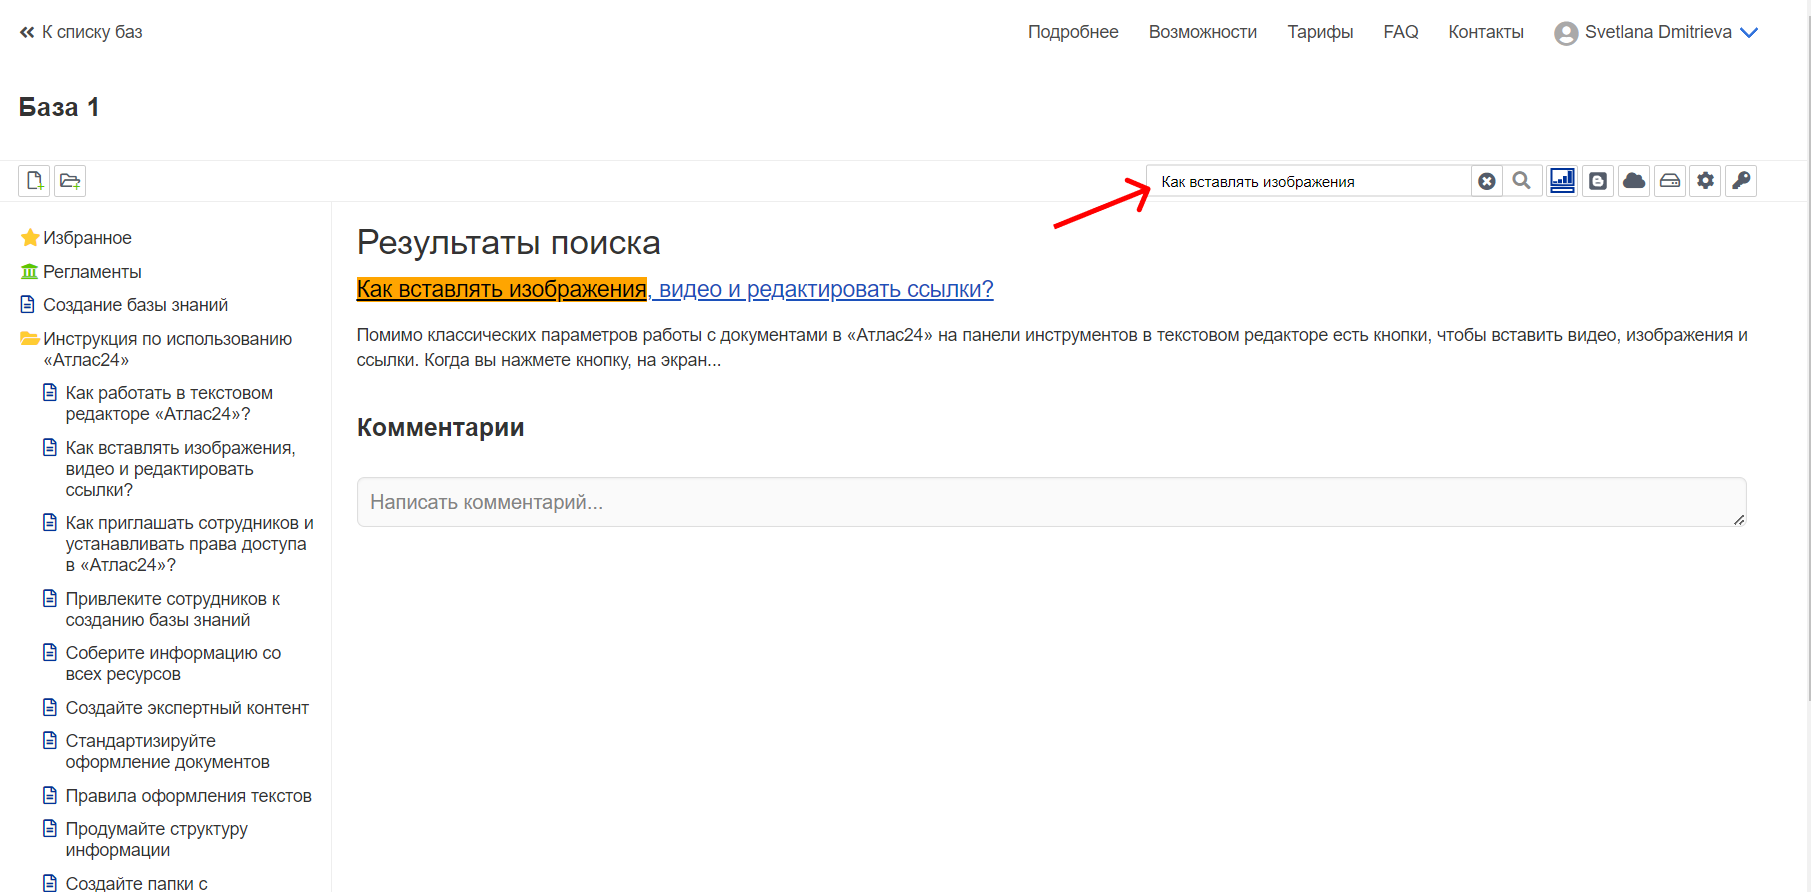
Task: Open Соберите информацию со всех ресурсов
Action: pos(173,663)
